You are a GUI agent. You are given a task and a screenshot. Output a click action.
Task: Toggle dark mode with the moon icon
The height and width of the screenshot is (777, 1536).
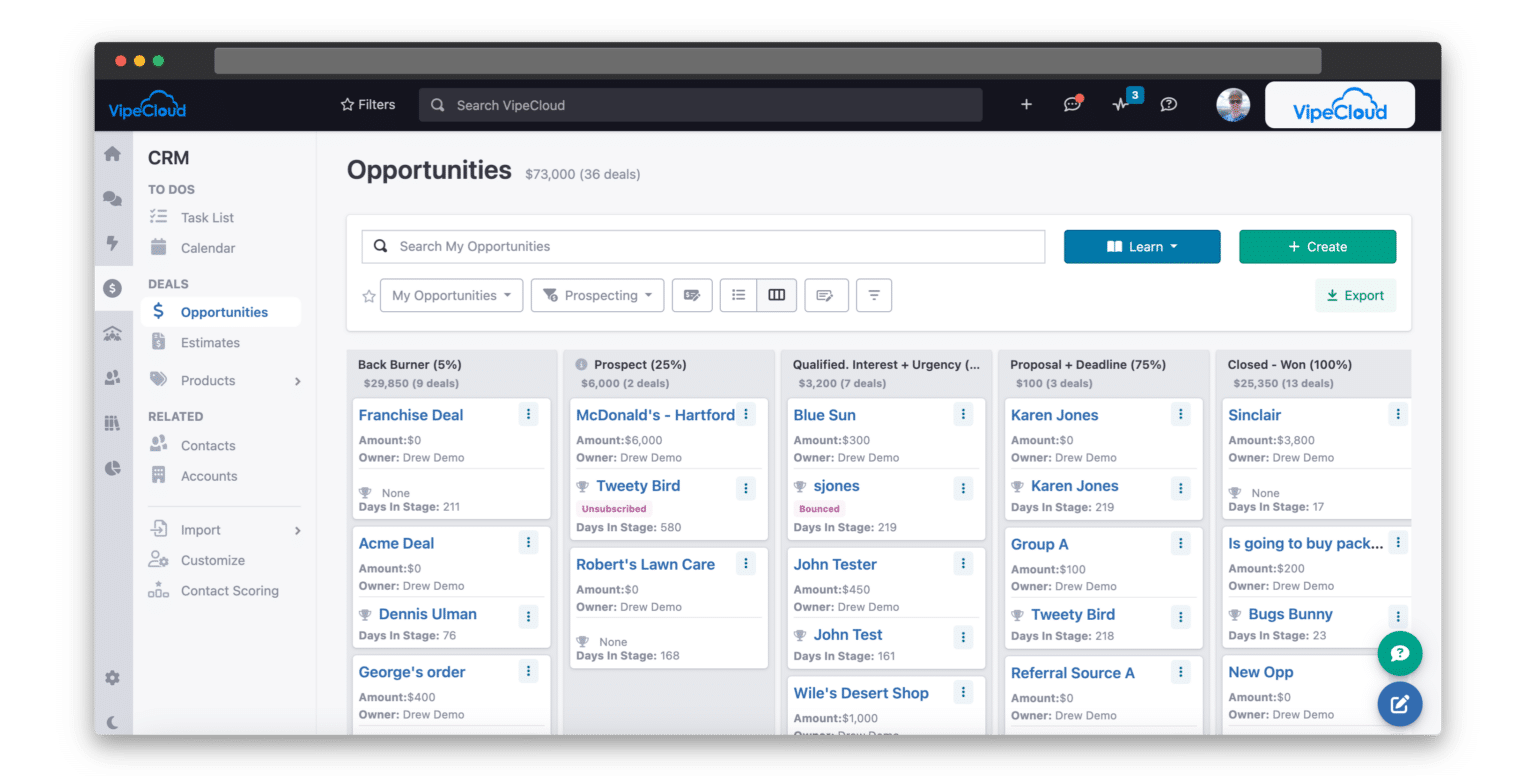[x=113, y=720]
